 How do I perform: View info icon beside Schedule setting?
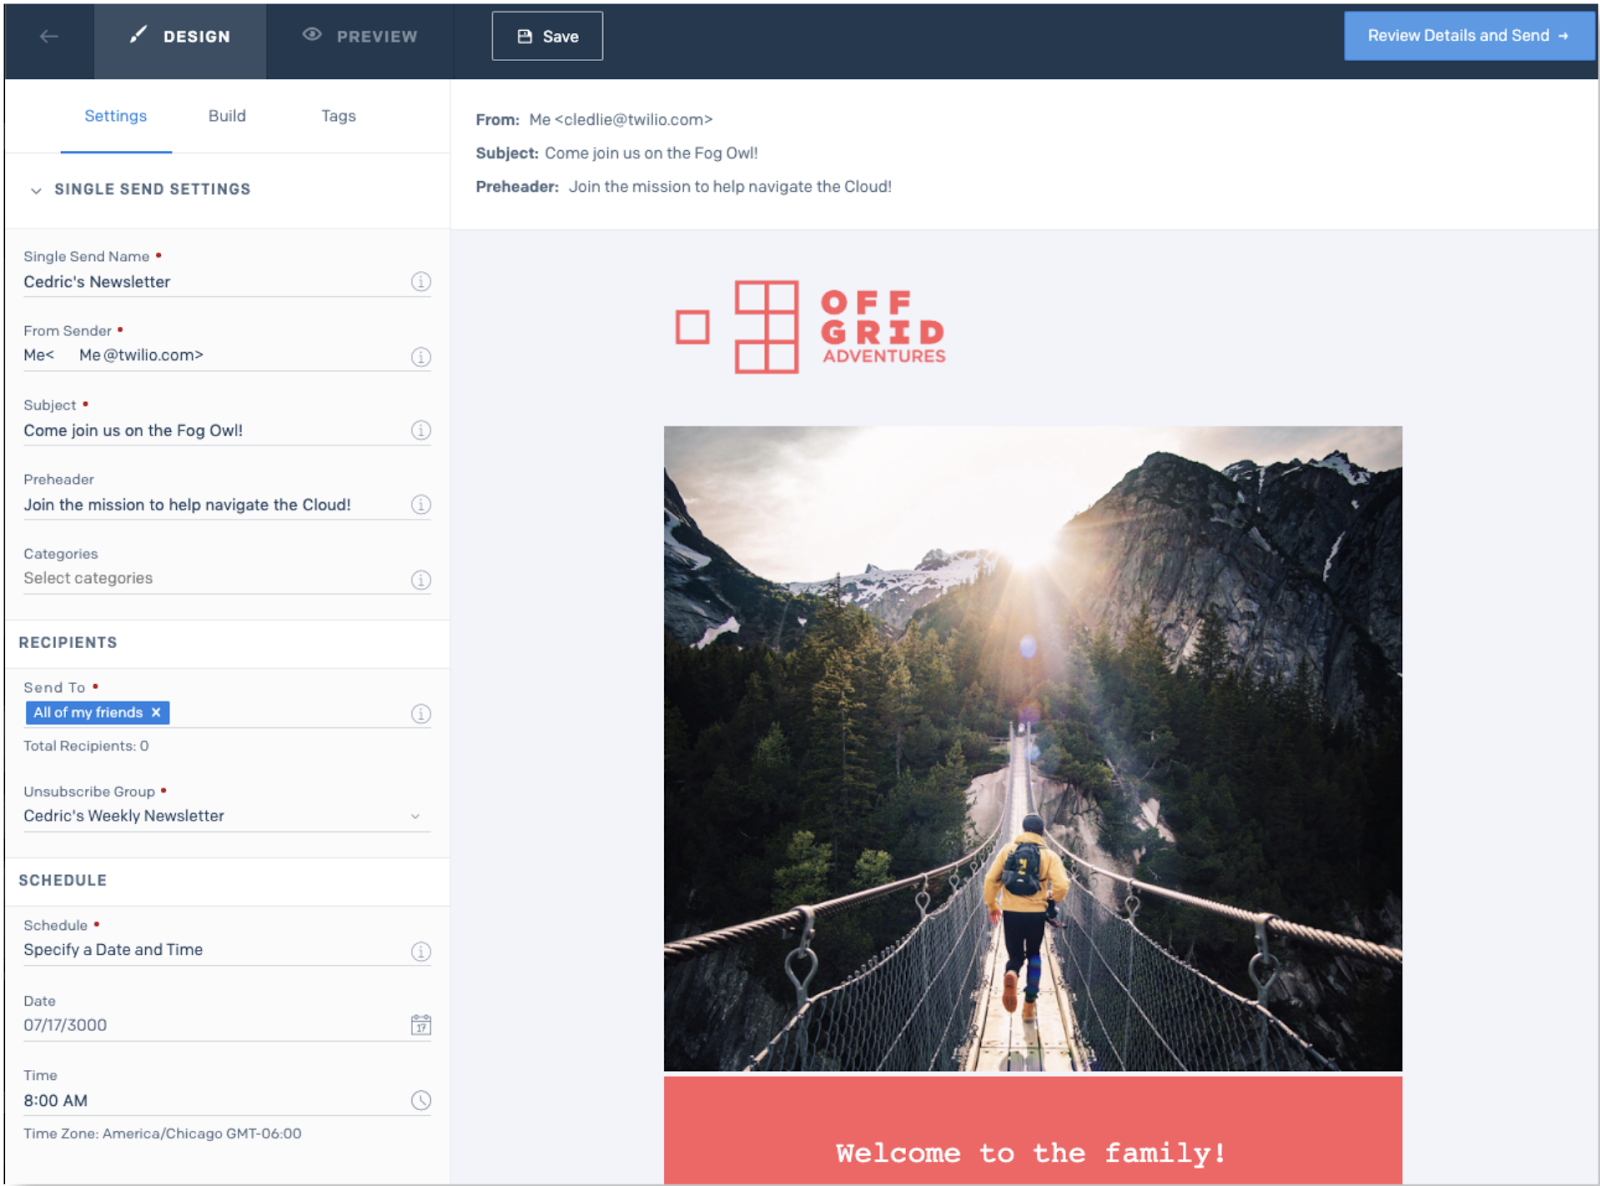(421, 951)
